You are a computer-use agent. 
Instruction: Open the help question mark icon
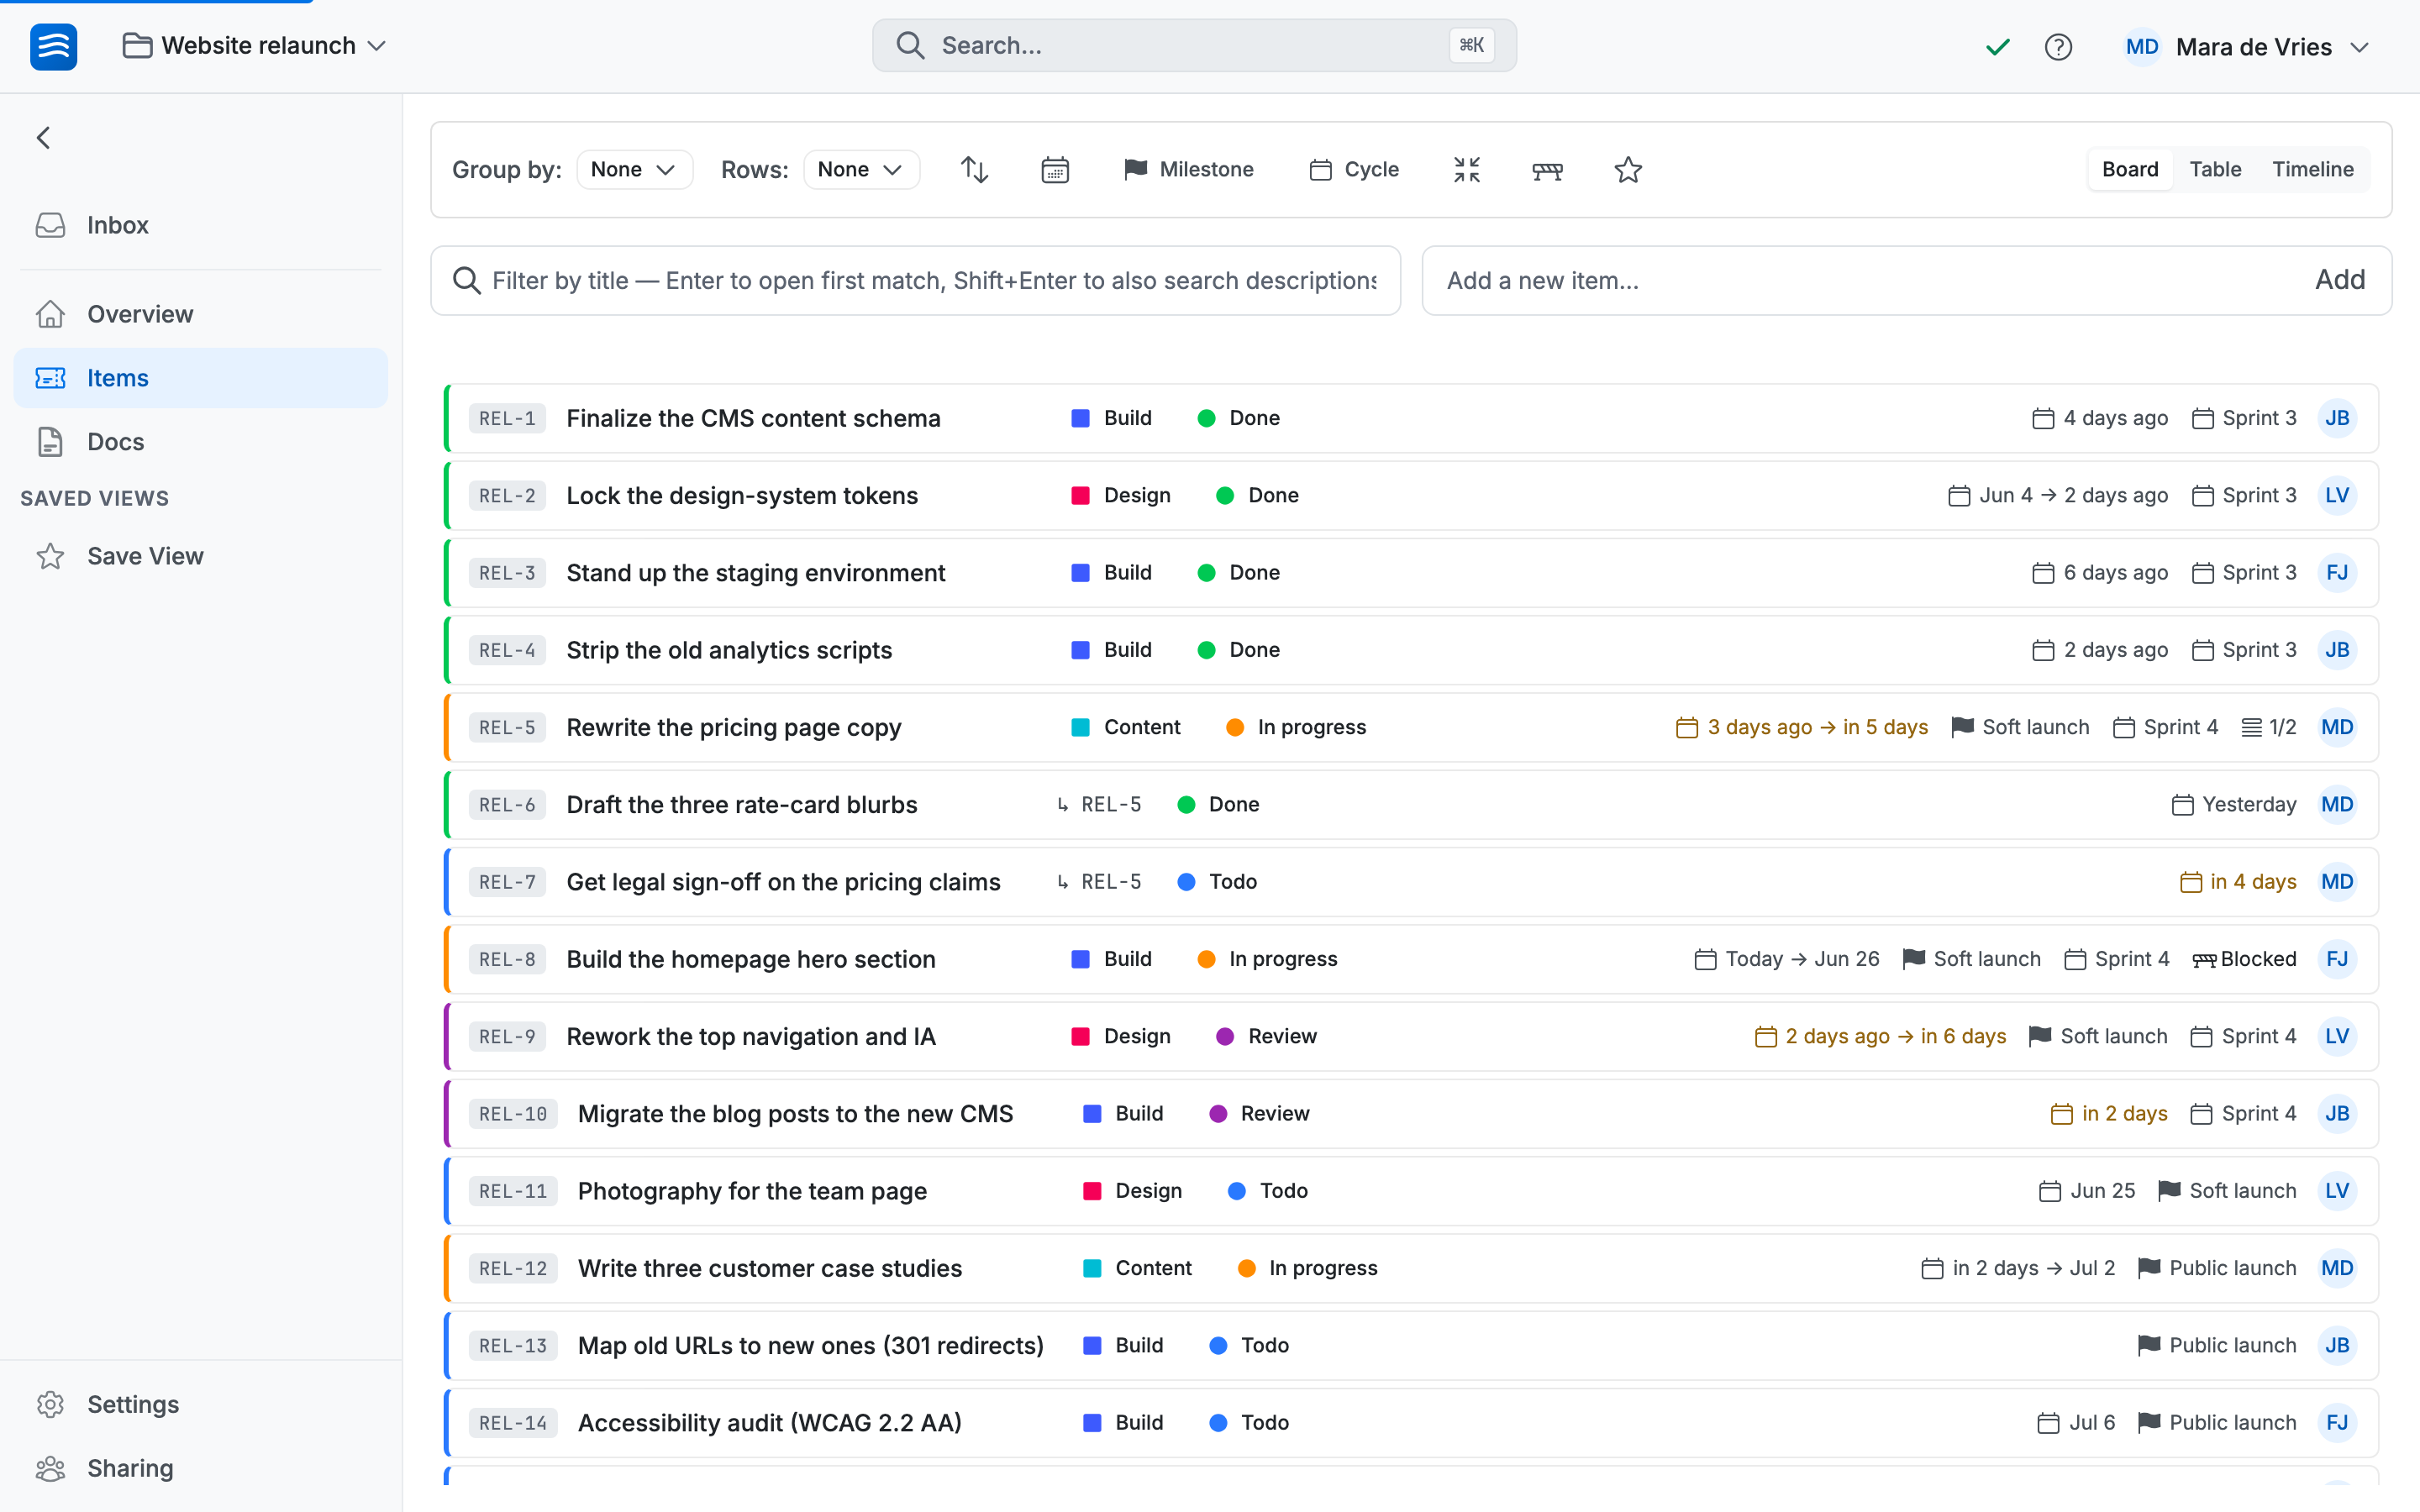click(2058, 47)
